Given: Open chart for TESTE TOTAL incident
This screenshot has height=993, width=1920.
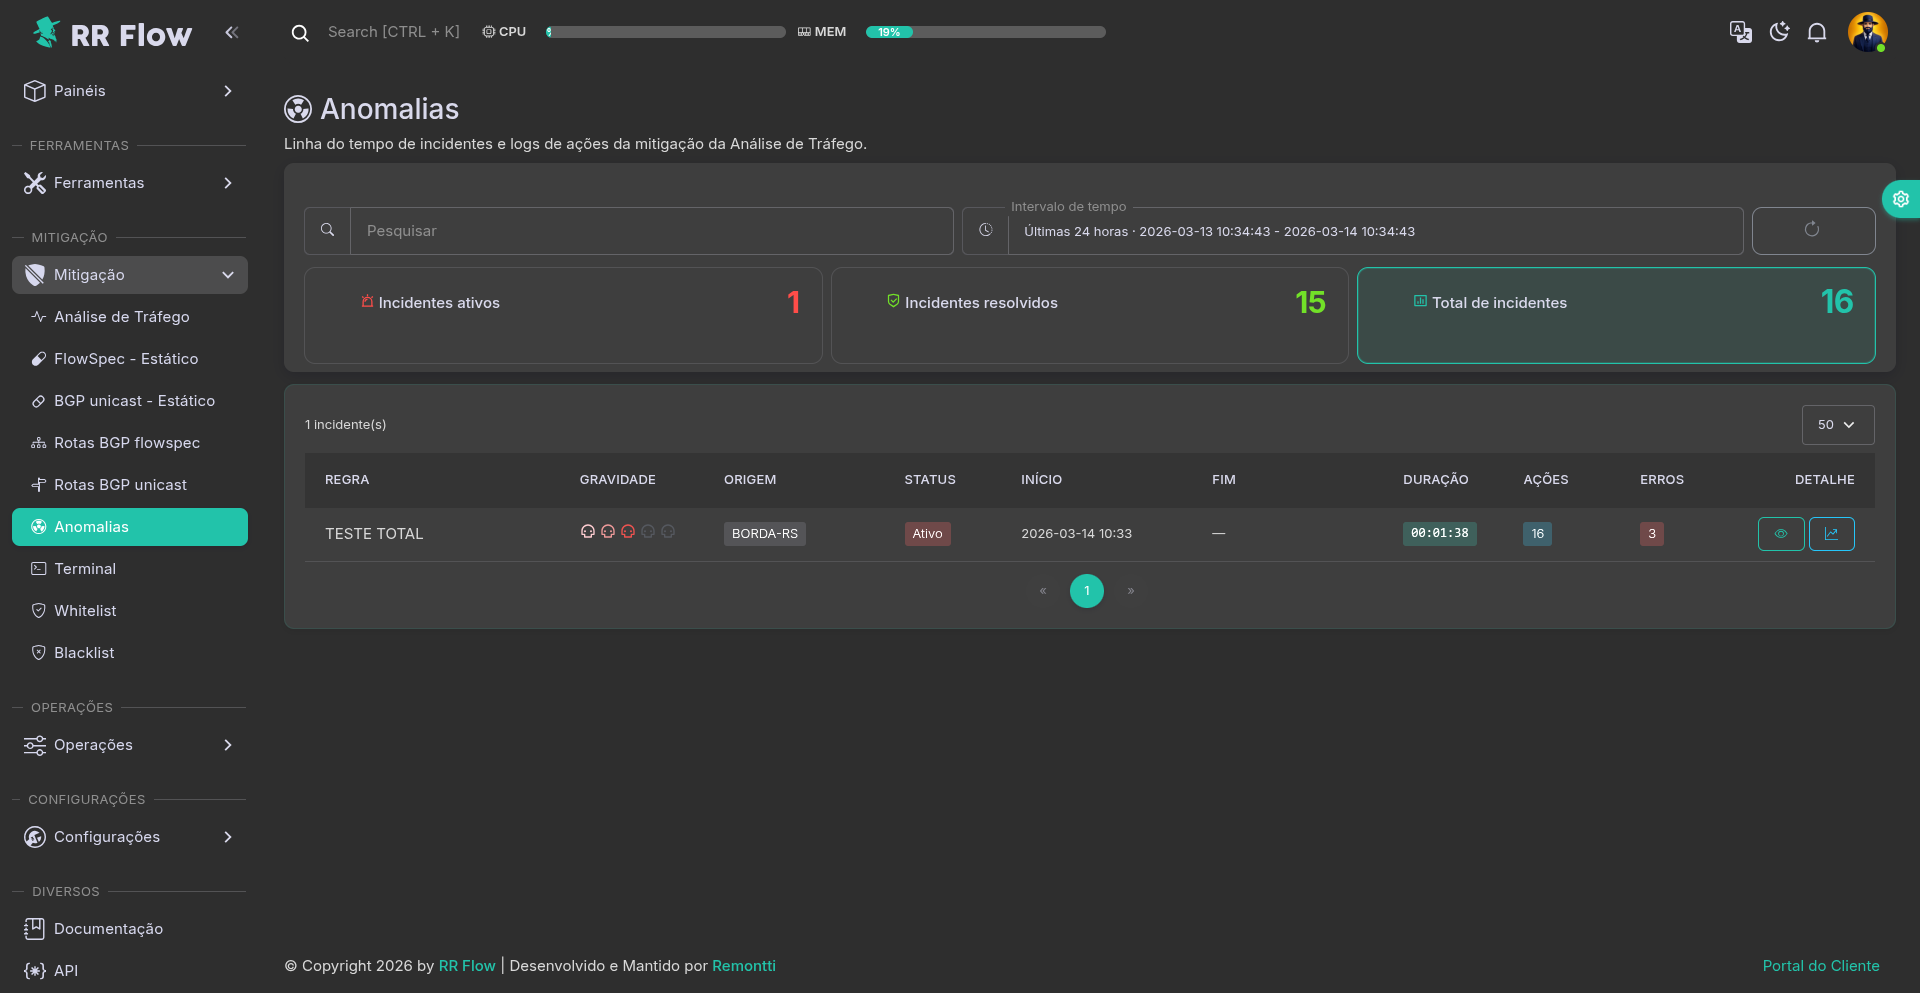Looking at the screenshot, I should click(x=1831, y=534).
